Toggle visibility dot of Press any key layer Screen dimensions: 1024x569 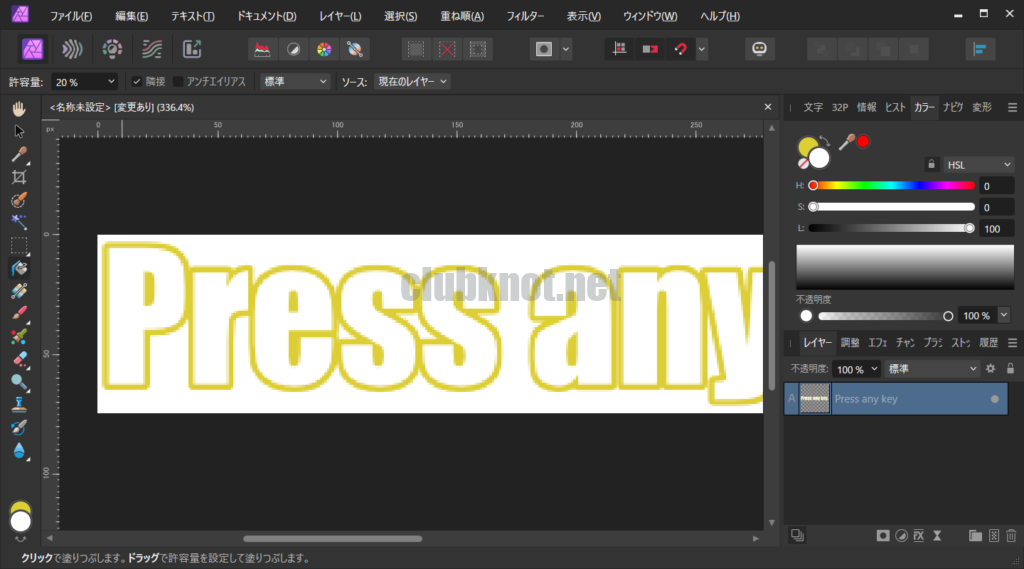point(994,399)
